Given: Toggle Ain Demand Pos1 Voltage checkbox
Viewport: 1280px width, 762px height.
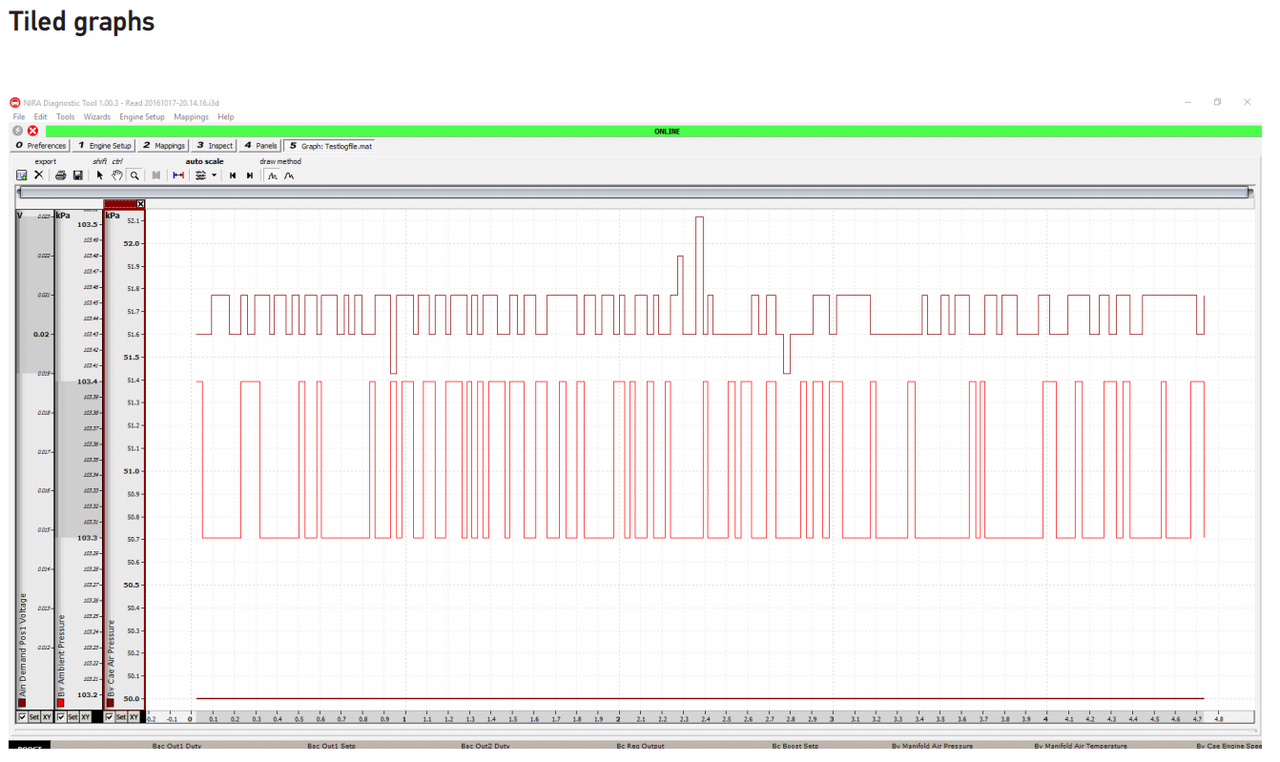Looking at the screenshot, I should coord(22,717).
